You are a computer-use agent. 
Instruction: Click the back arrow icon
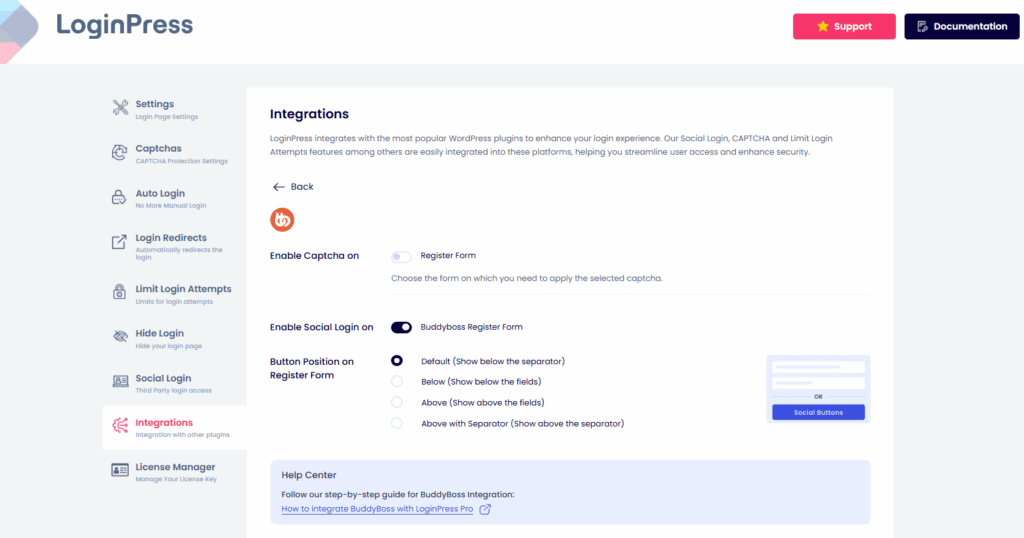click(x=279, y=187)
